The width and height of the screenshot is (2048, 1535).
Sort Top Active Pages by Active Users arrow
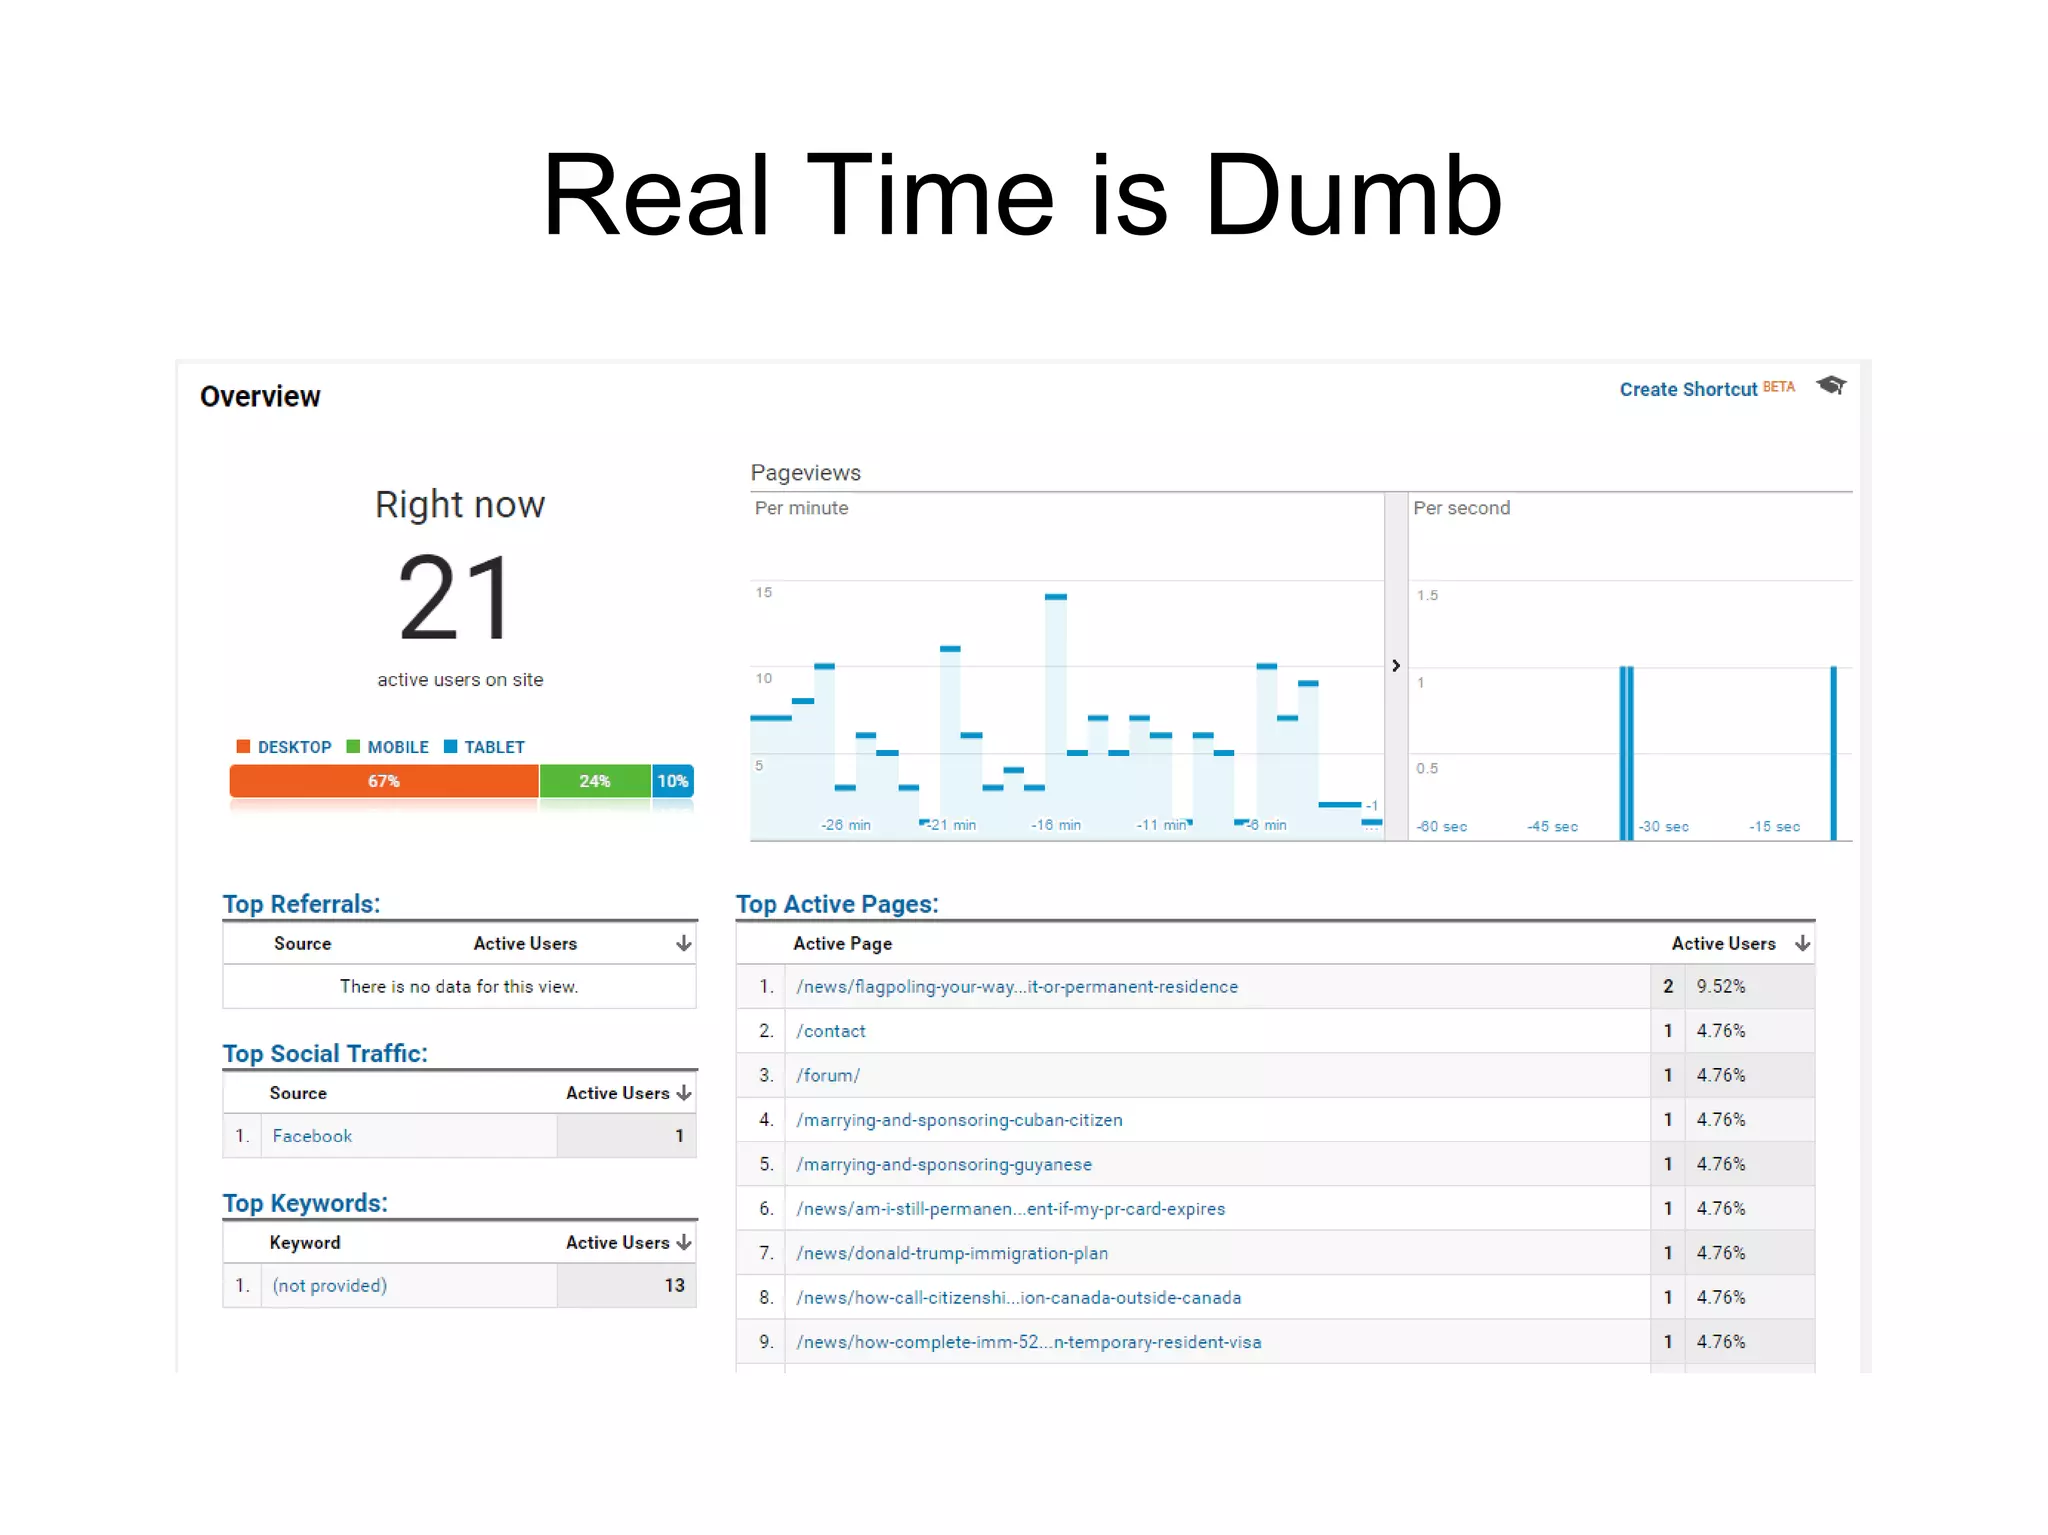pos(1802,943)
